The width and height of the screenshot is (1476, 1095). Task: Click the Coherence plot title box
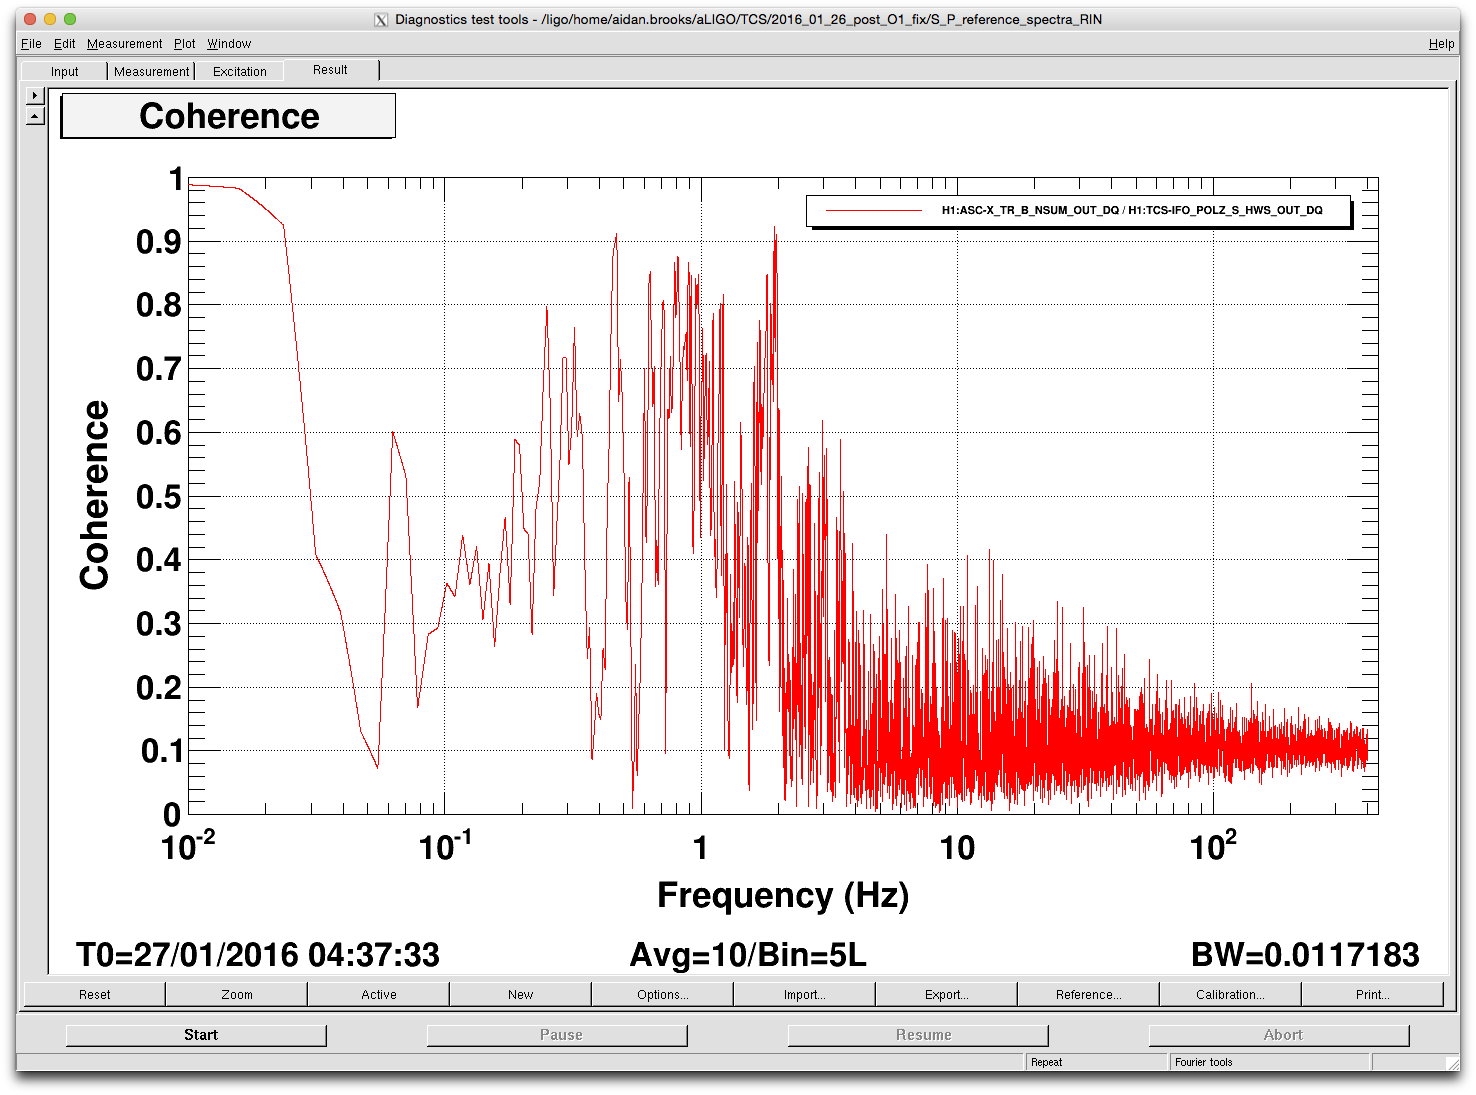tap(228, 116)
